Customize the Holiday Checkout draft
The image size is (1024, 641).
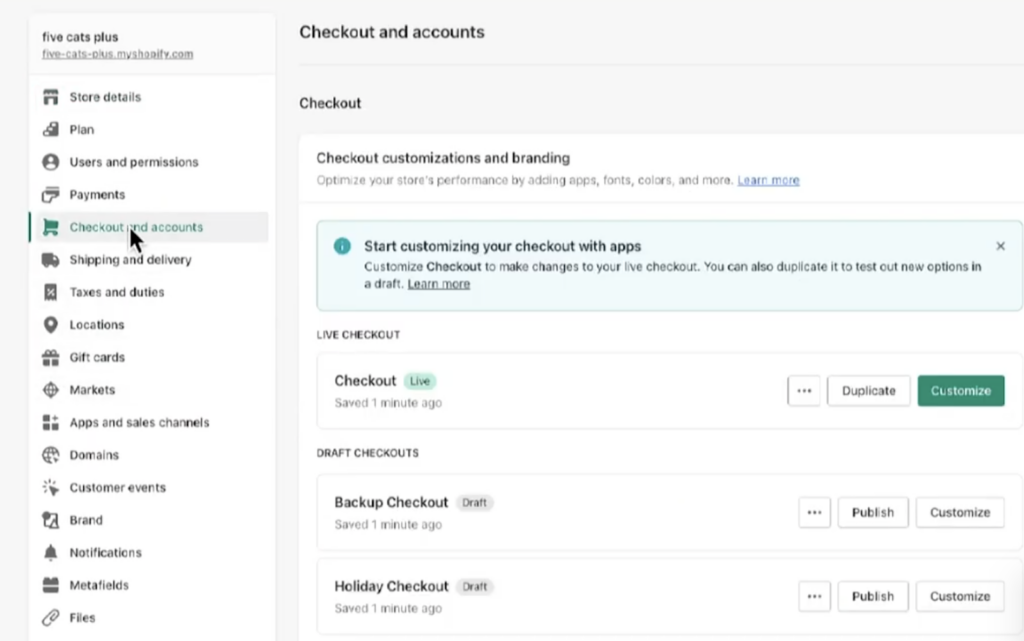pos(960,597)
